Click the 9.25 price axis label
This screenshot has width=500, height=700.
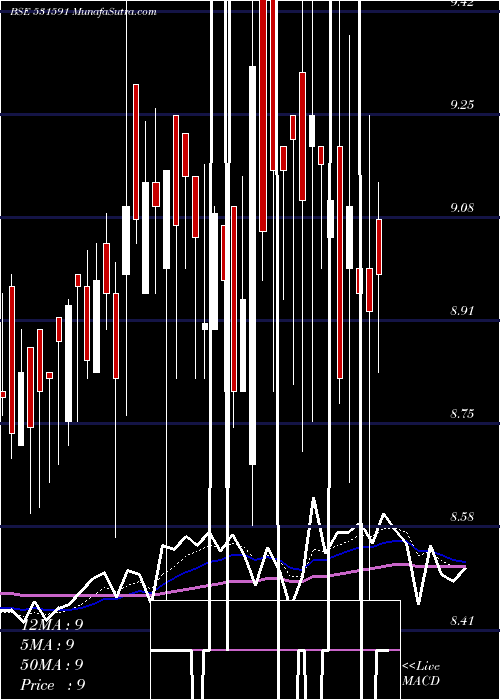coord(462,105)
